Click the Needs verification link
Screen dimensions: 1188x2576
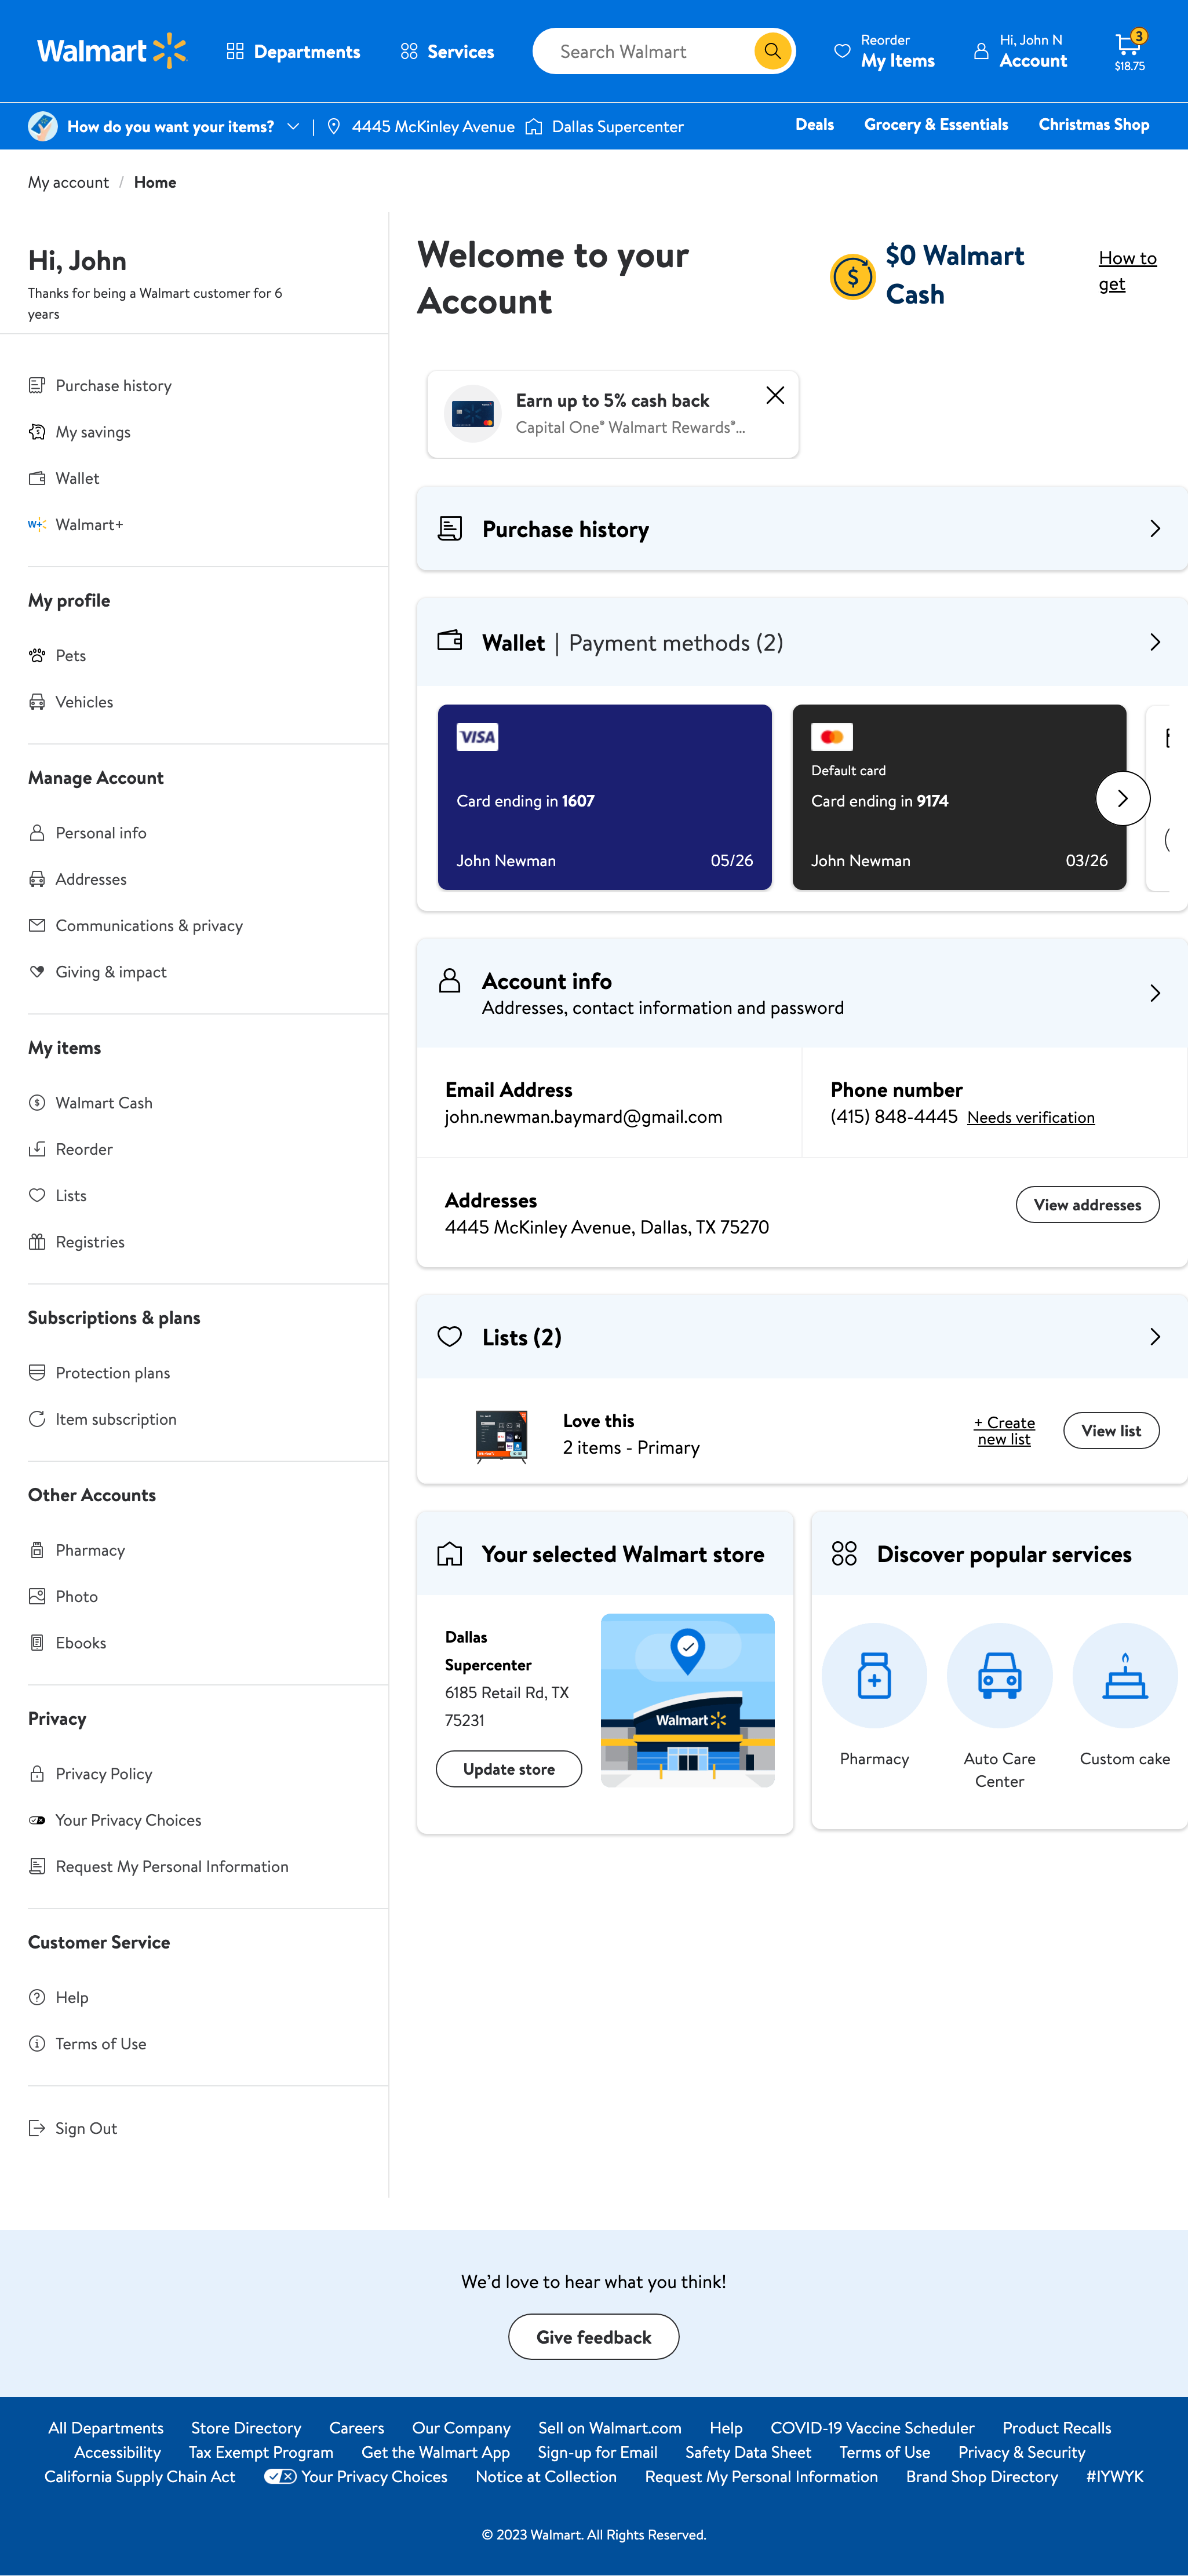(1030, 1117)
